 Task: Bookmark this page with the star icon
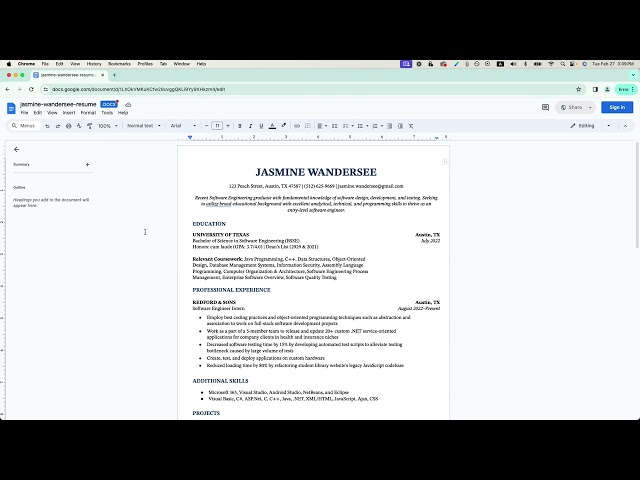click(578, 89)
